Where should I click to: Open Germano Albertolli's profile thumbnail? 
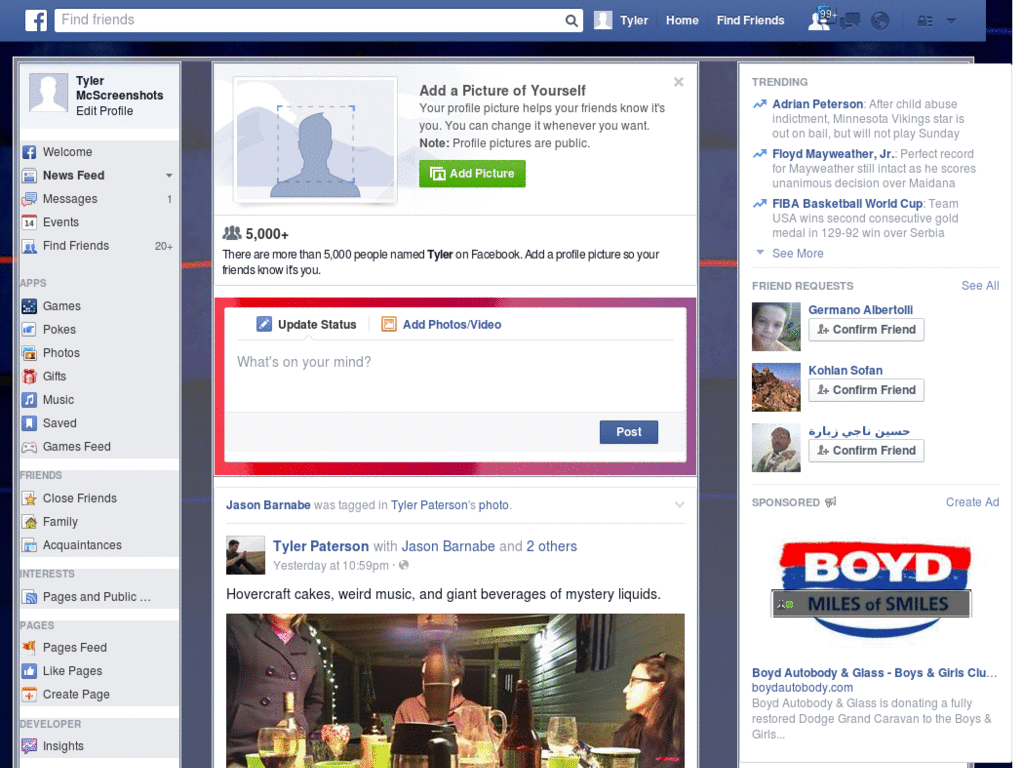point(776,327)
